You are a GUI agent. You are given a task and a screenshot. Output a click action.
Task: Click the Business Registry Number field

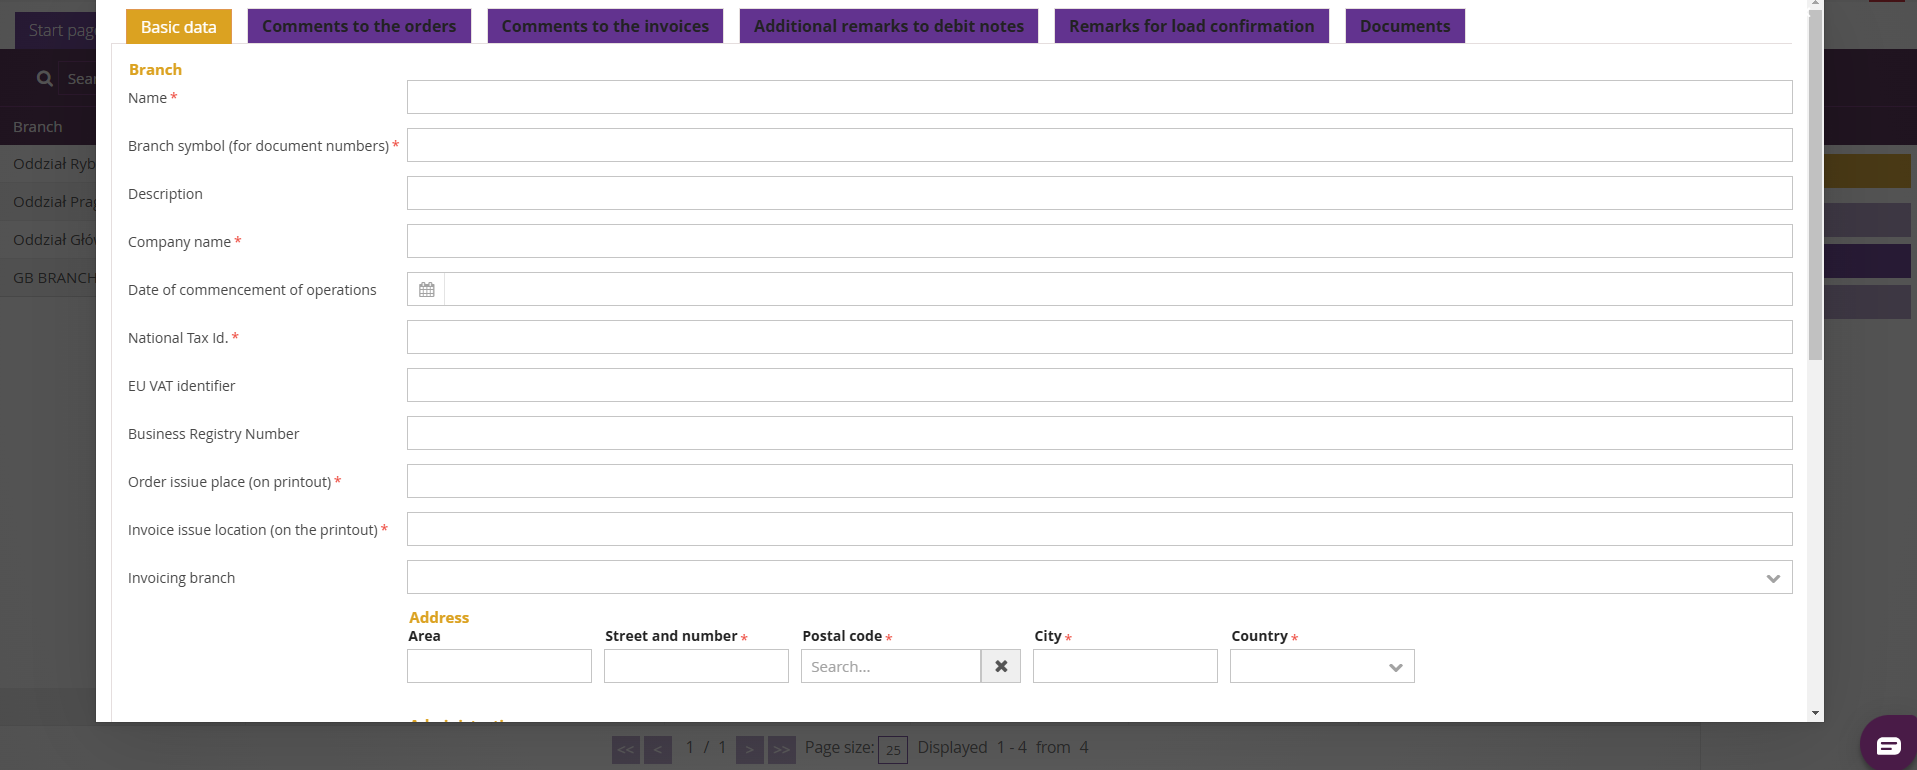point(1099,433)
